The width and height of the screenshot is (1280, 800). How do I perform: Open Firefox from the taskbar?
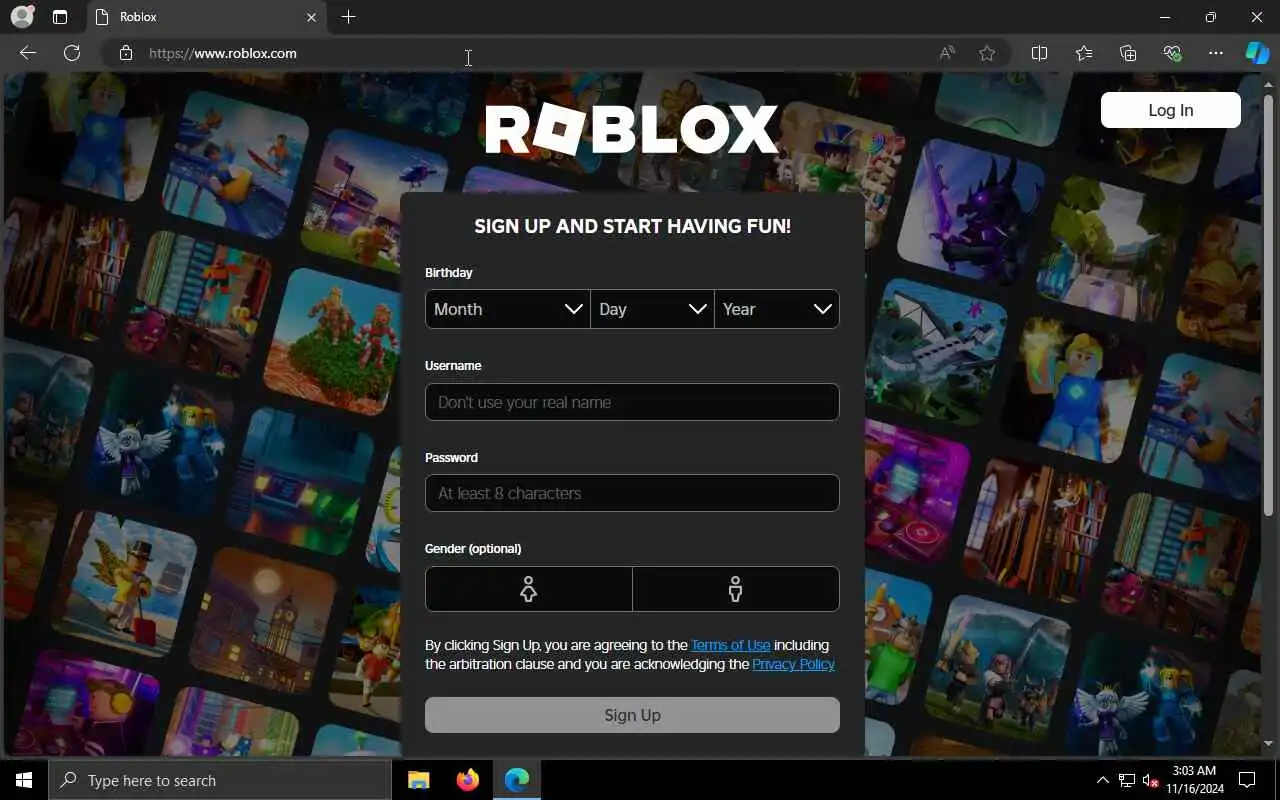(467, 780)
